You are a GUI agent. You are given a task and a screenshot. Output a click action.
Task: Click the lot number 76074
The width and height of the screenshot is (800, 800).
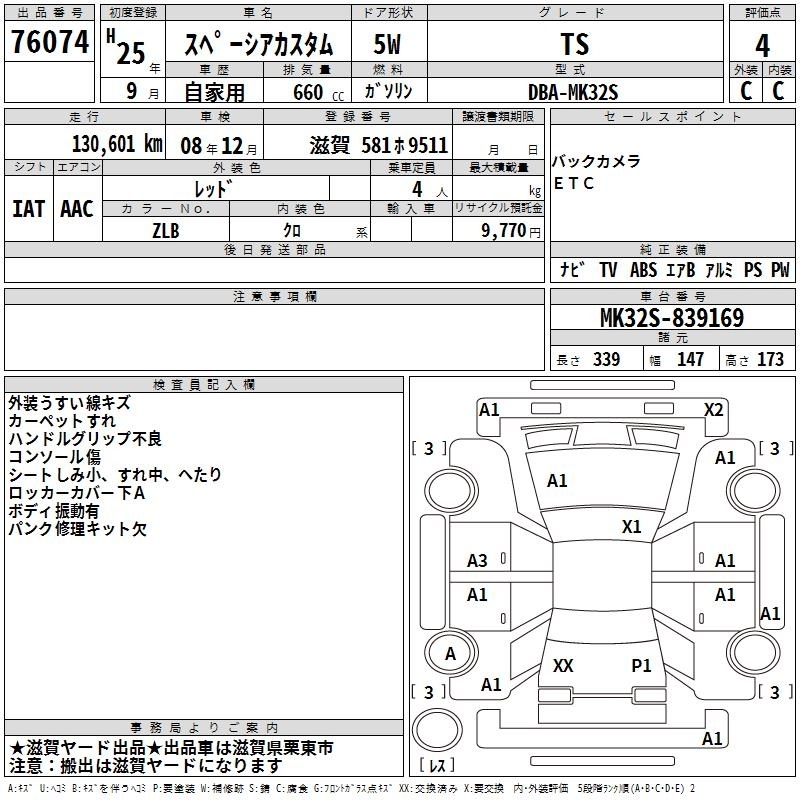48,43
